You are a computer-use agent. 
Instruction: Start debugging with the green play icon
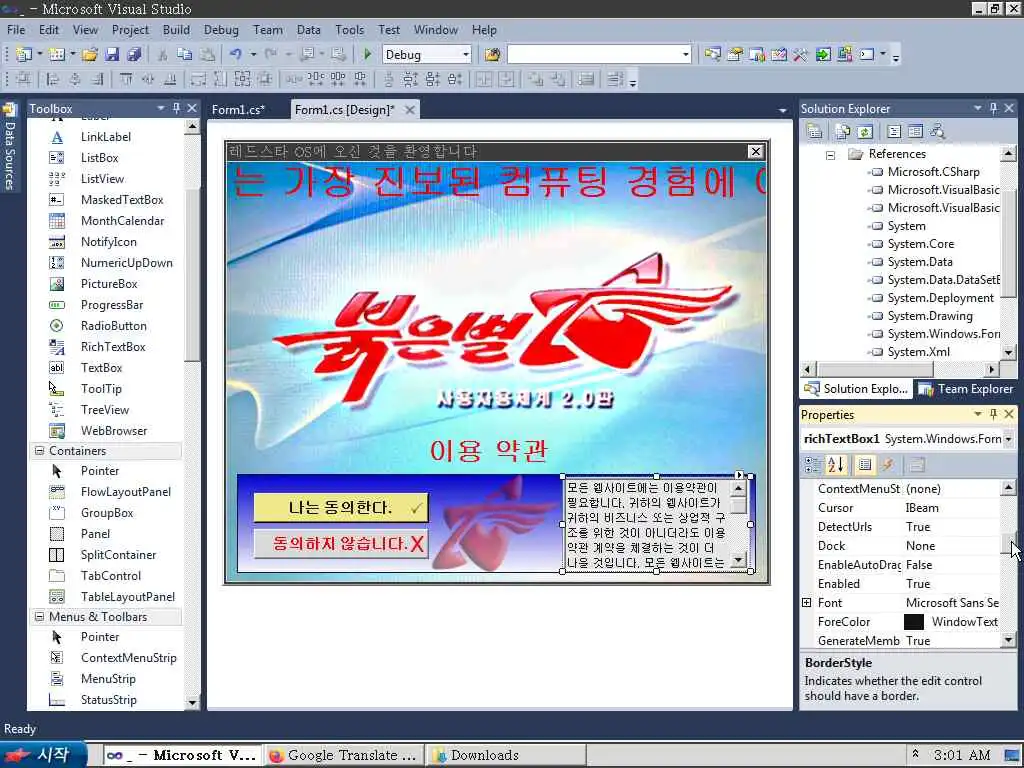(x=367, y=54)
